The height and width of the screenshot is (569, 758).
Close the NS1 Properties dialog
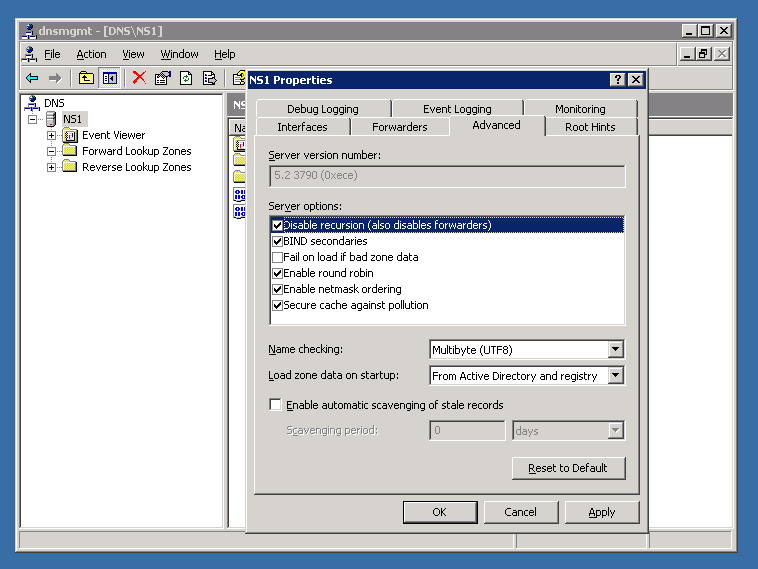[x=636, y=79]
